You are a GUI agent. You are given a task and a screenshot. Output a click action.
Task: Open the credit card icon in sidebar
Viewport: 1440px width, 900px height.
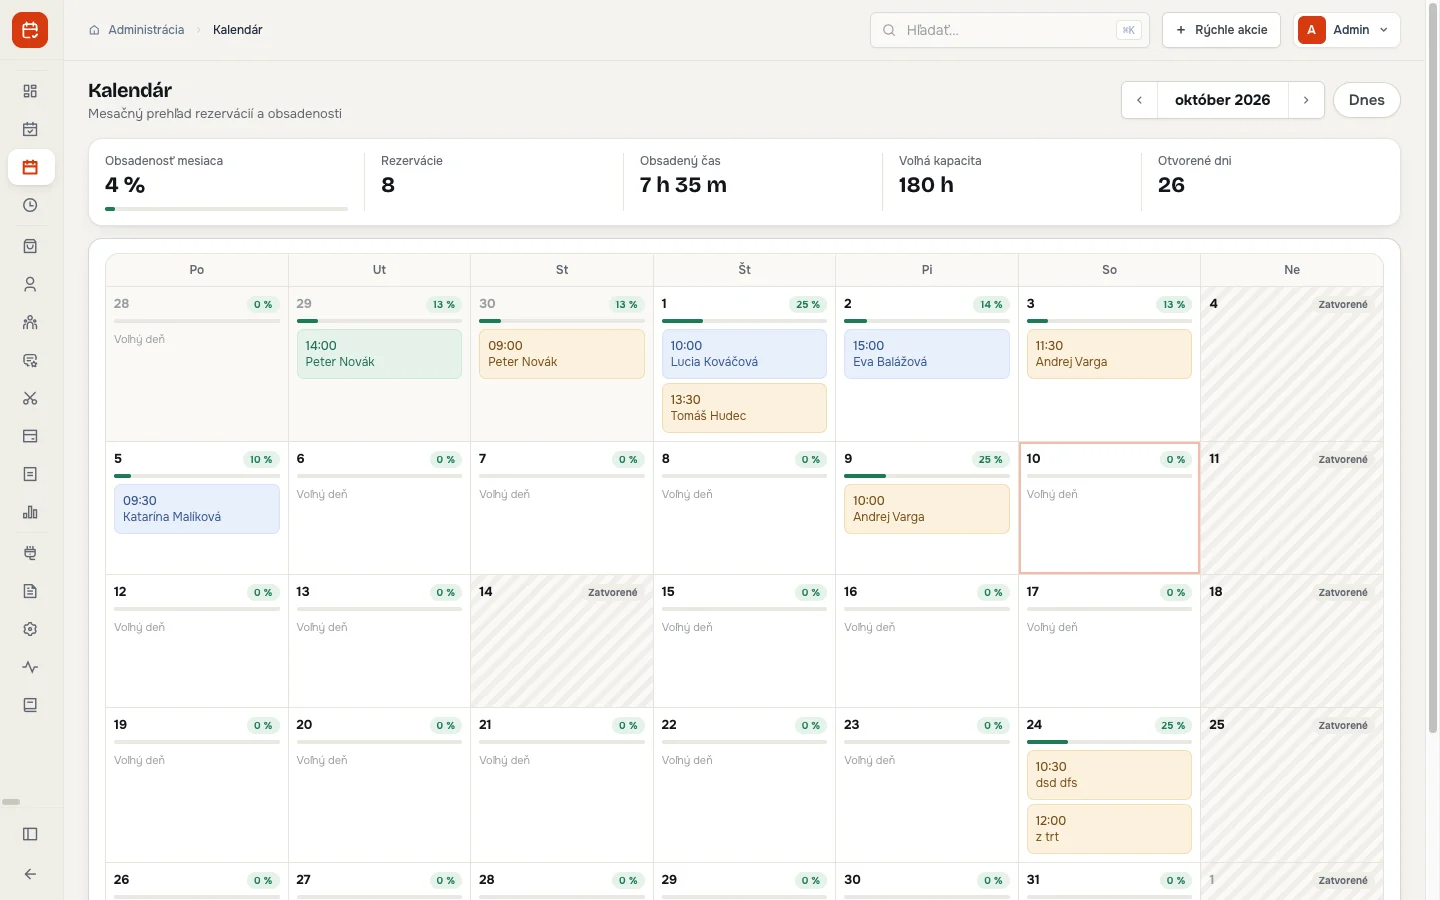point(30,436)
